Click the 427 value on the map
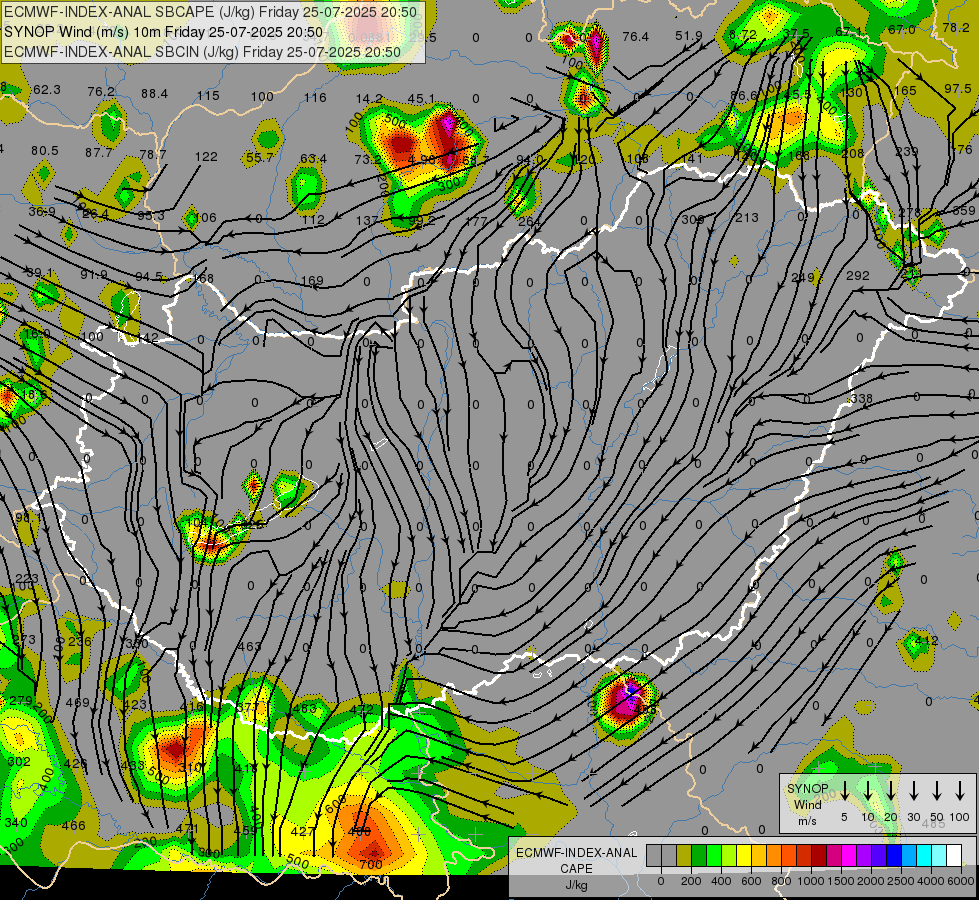Image resolution: width=979 pixels, height=900 pixels. [x=303, y=831]
